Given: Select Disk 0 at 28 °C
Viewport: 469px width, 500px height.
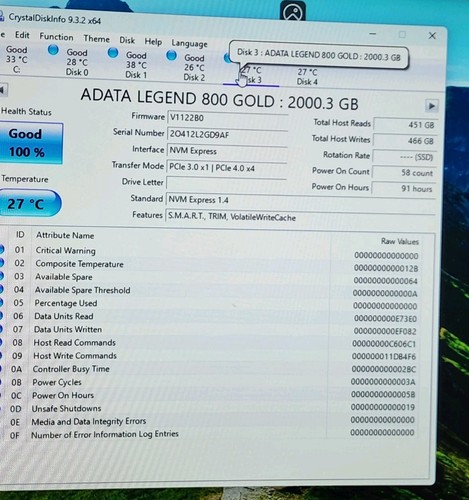Looking at the screenshot, I should coord(77,62).
